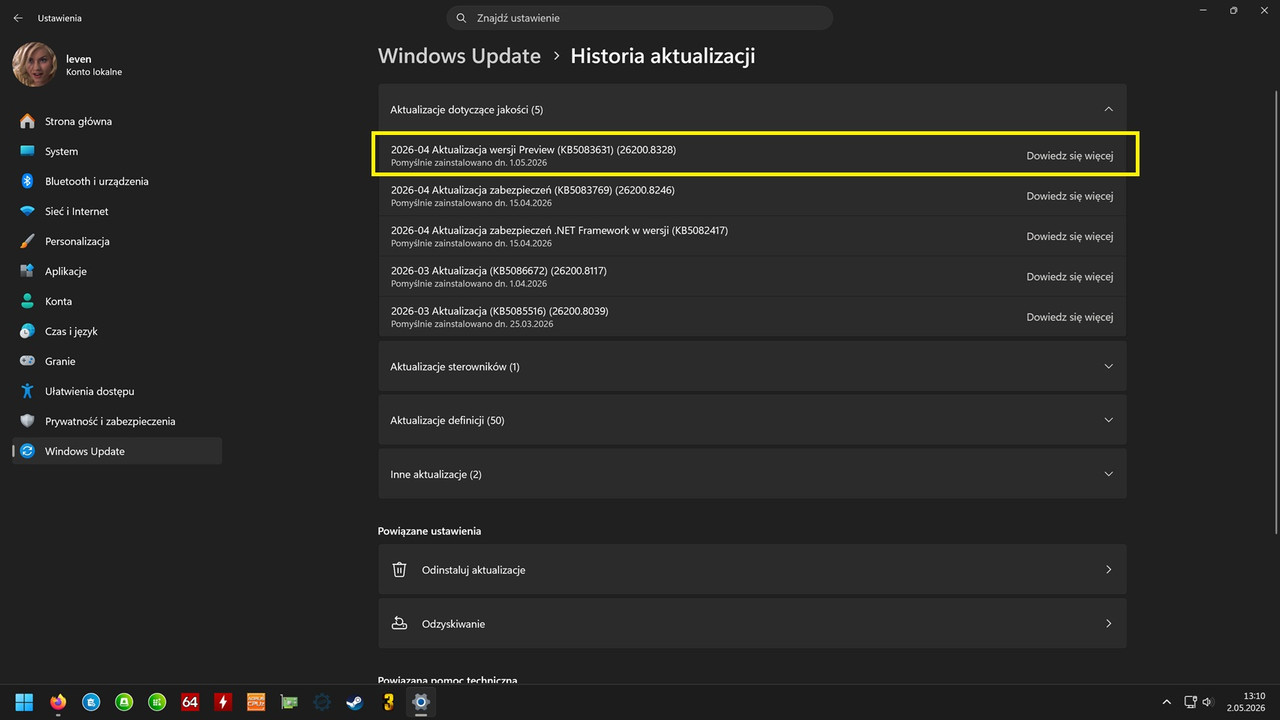The image size is (1280, 720).
Task: Go to Strona główna in the sidebar
Action: tap(117, 121)
